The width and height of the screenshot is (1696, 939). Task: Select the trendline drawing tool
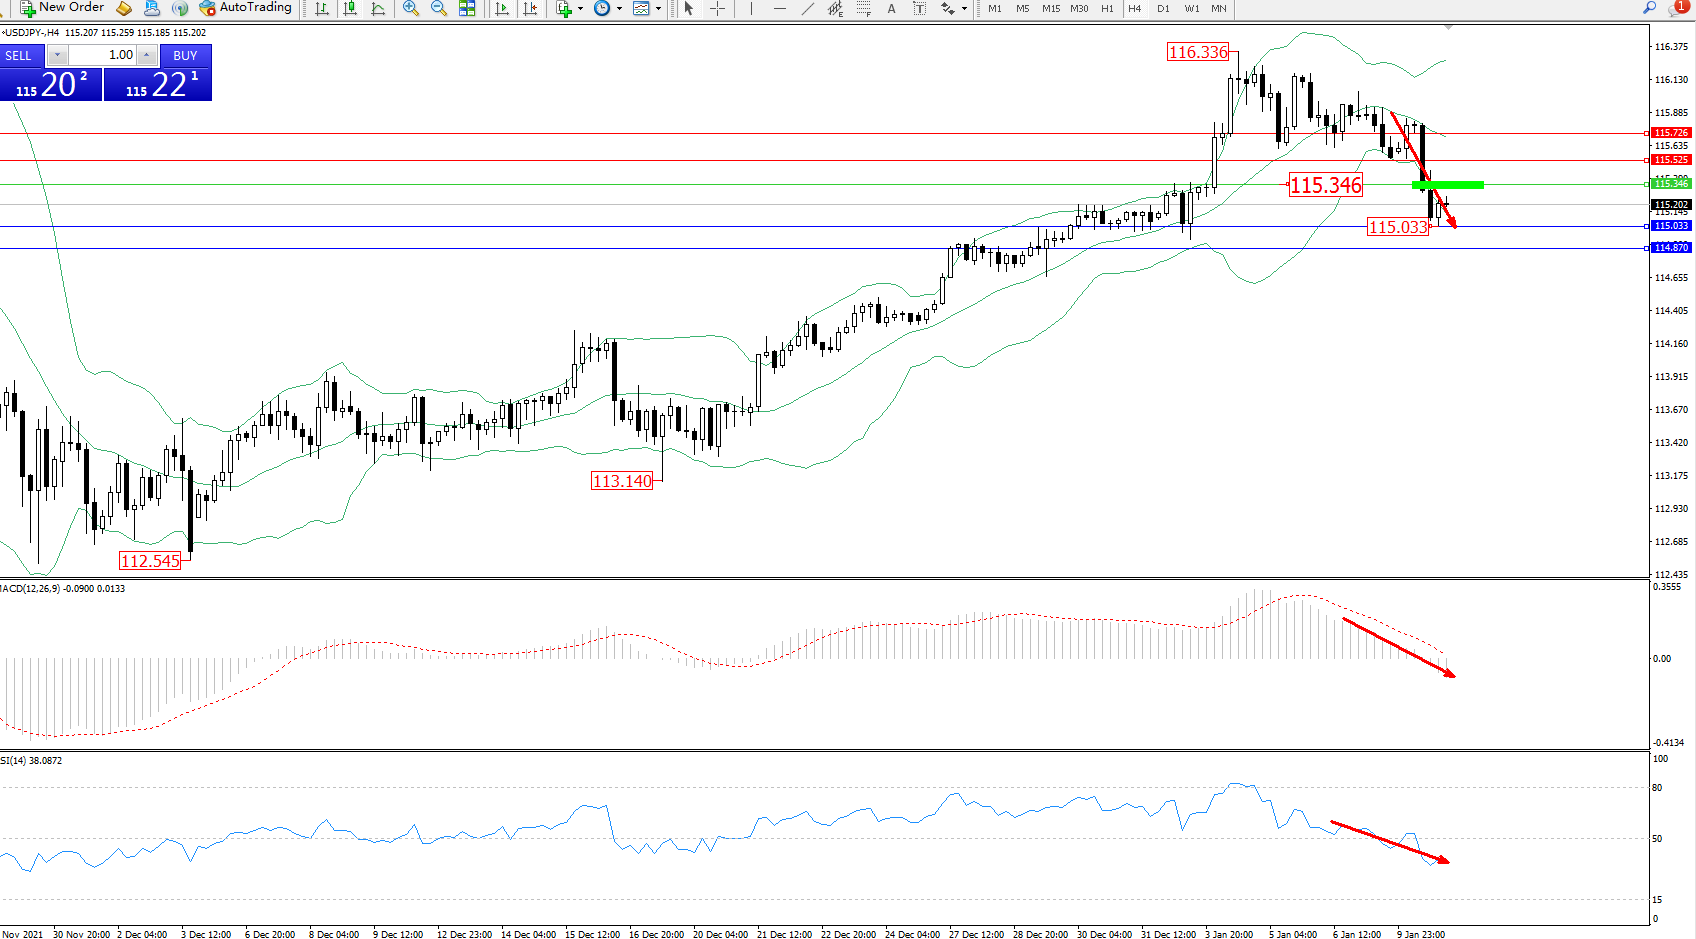click(x=807, y=8)
